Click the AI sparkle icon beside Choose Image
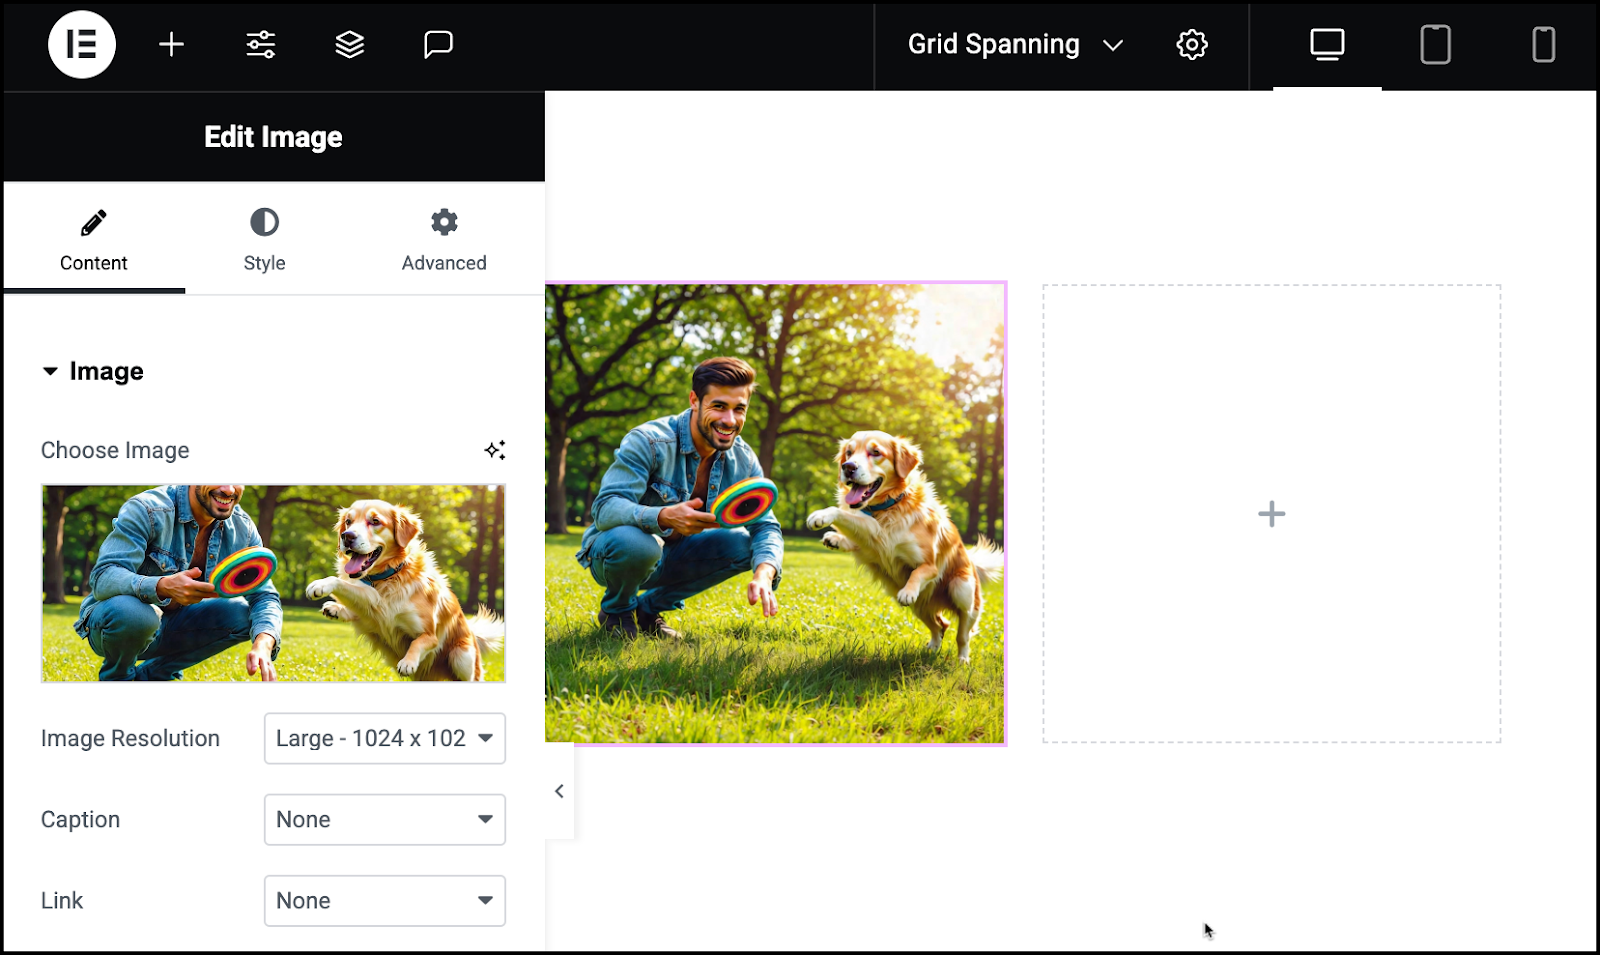 (x=495, y=450)
